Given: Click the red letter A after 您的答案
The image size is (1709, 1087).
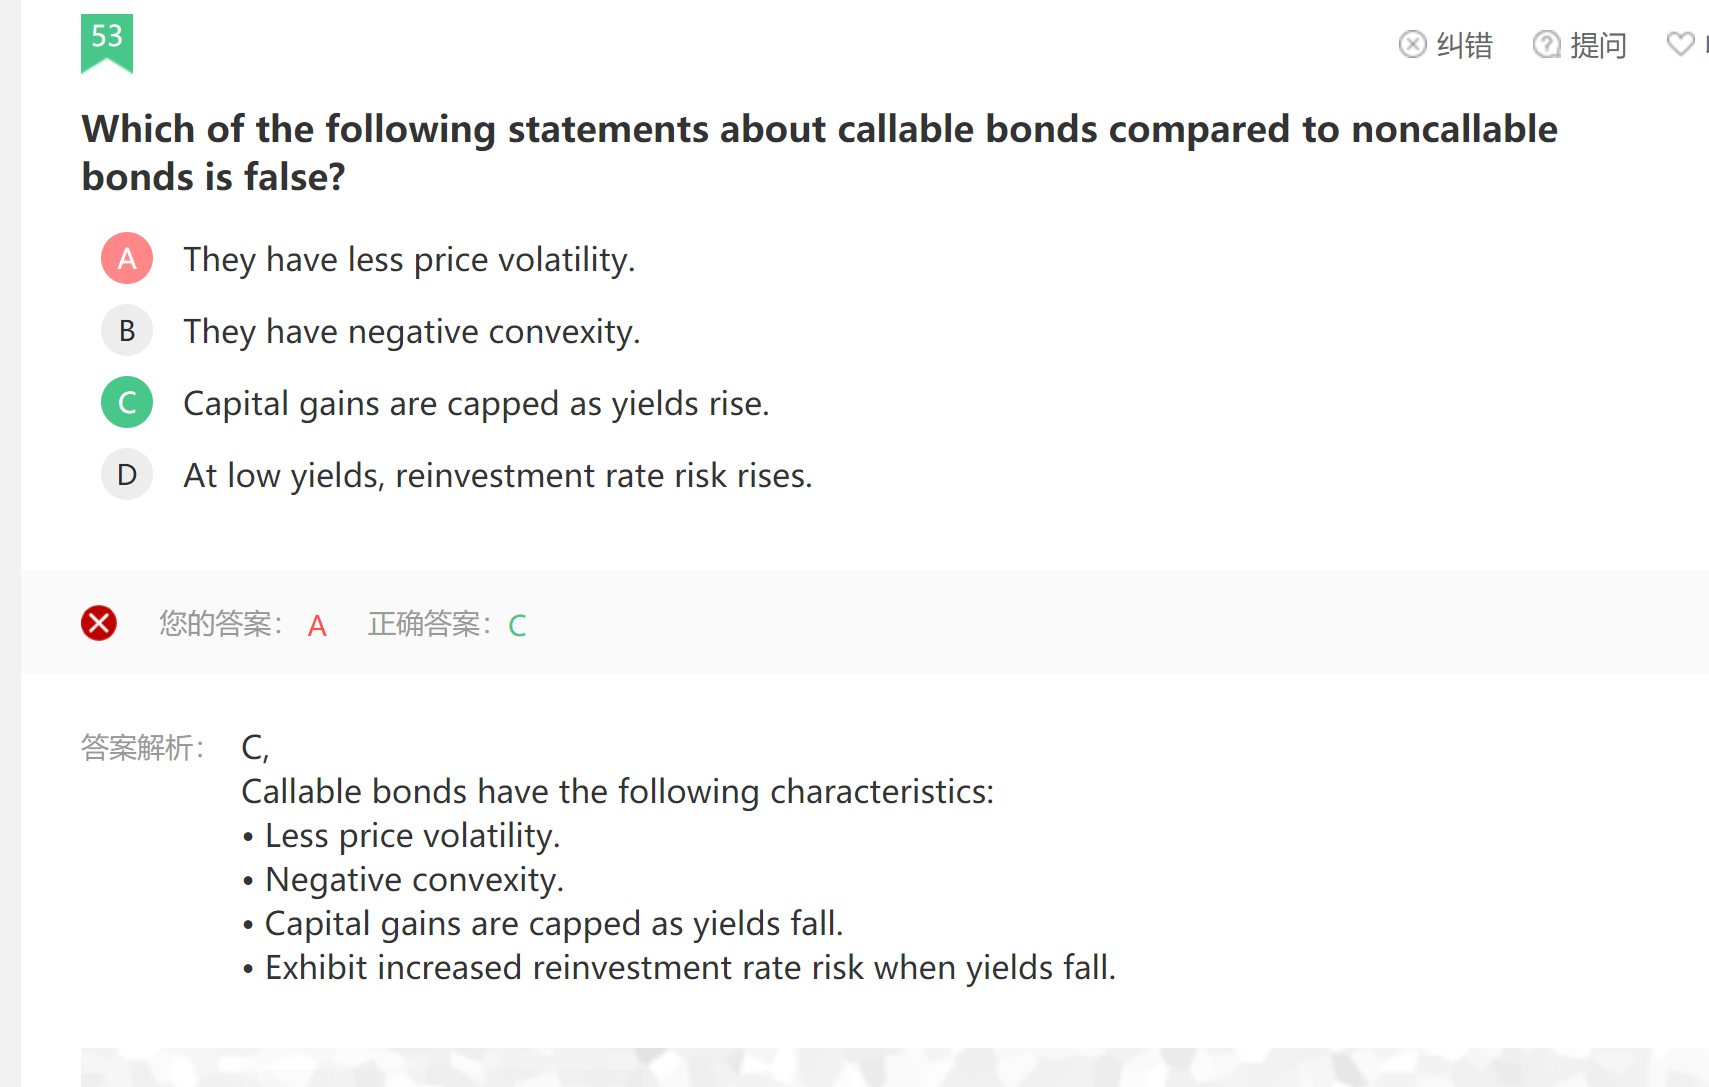Looking at the screenshot, I should [x=317, y=626].
